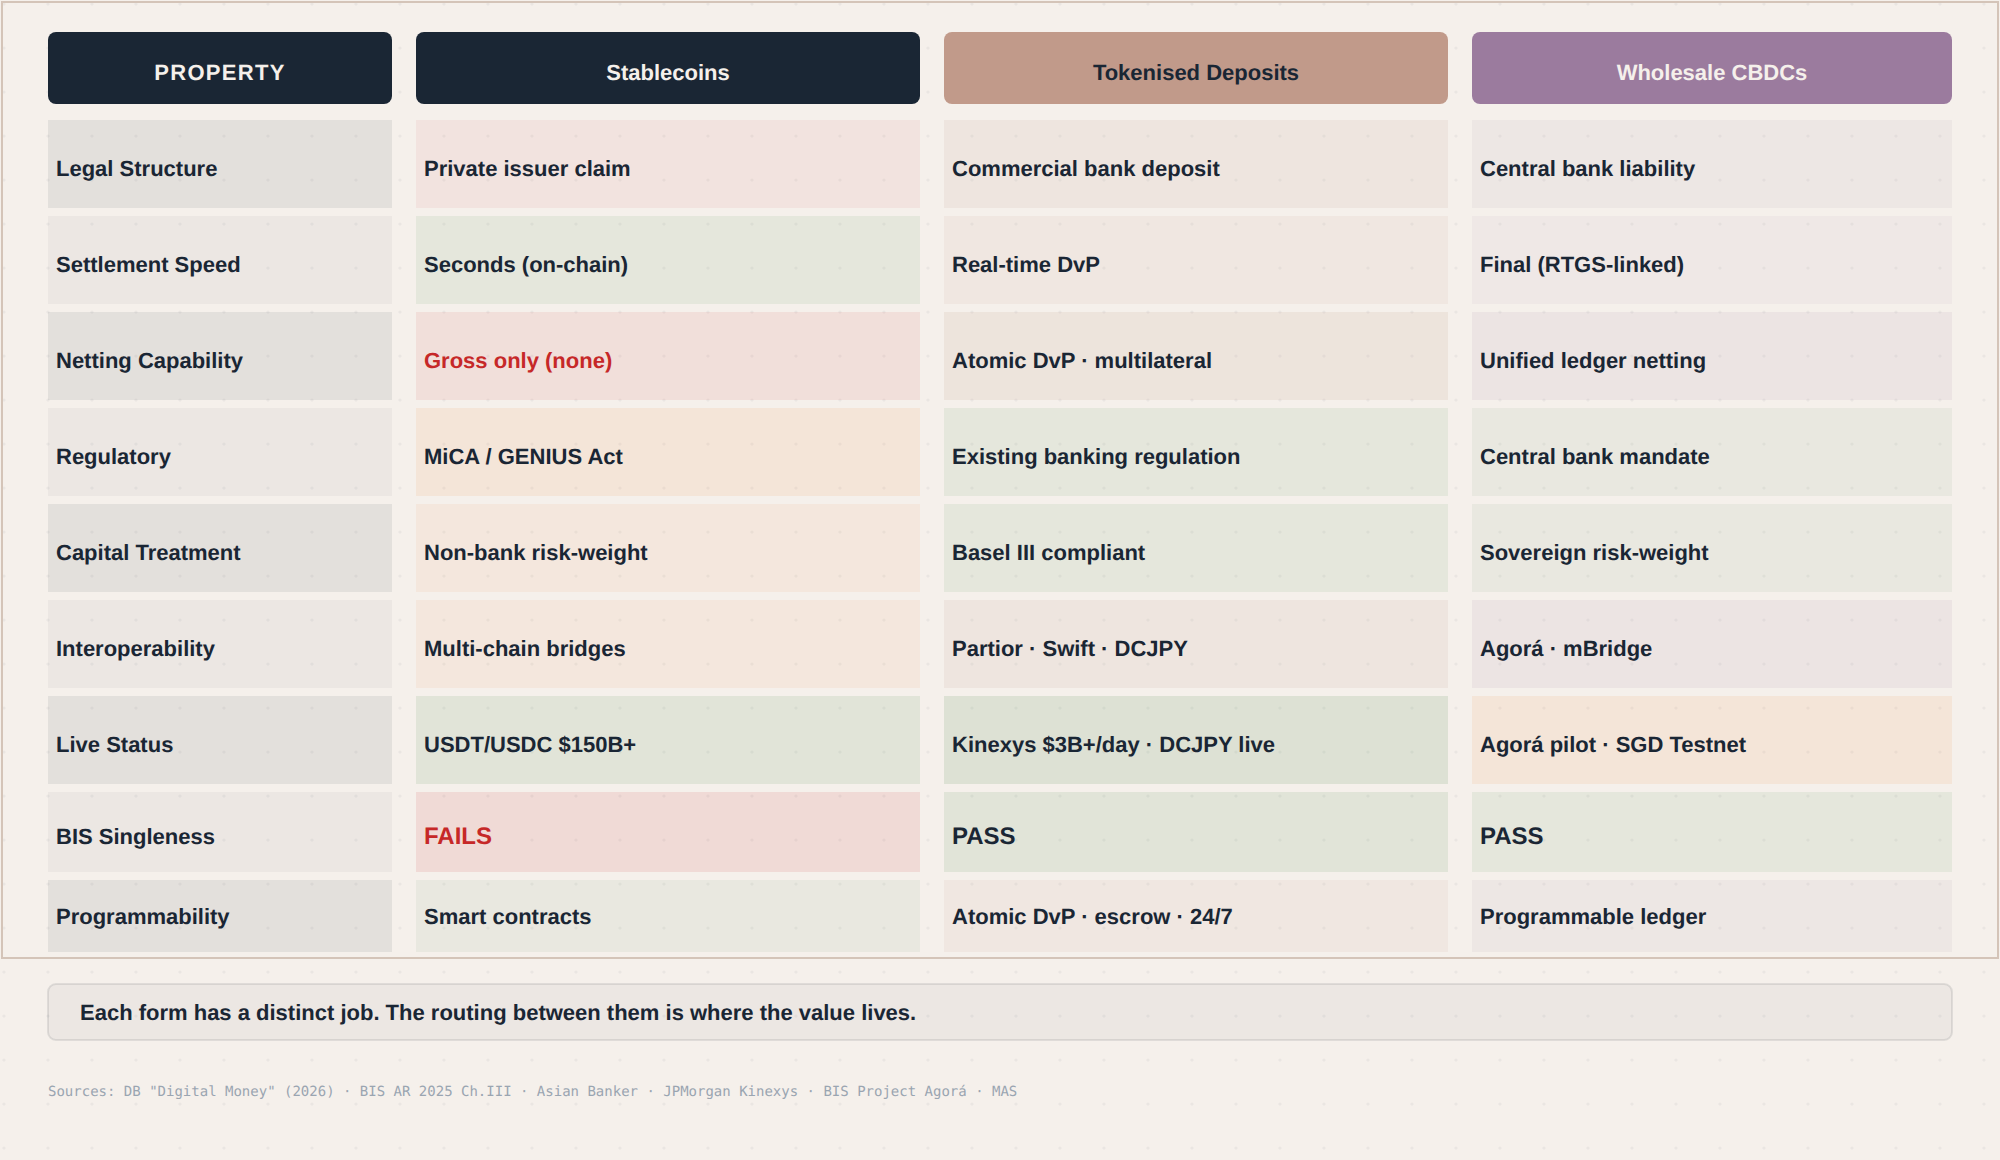
Task: Click PASS under Wholesale CBDCs
Action: click(x=1712, y=832)
